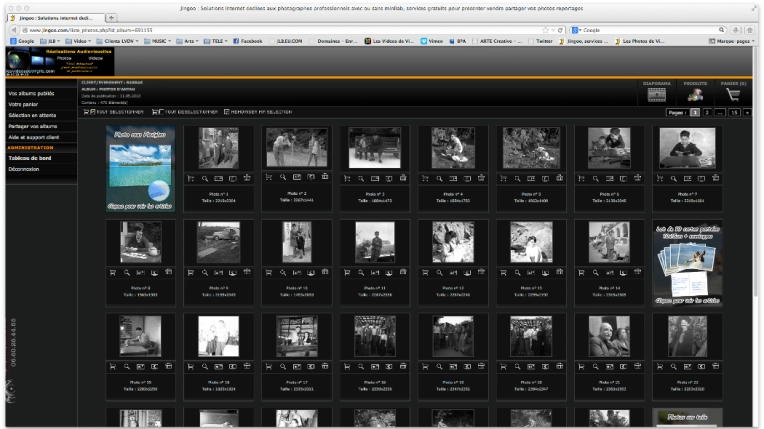Open Votre panier menu item

pyautogui.click(x=23, y=104)
